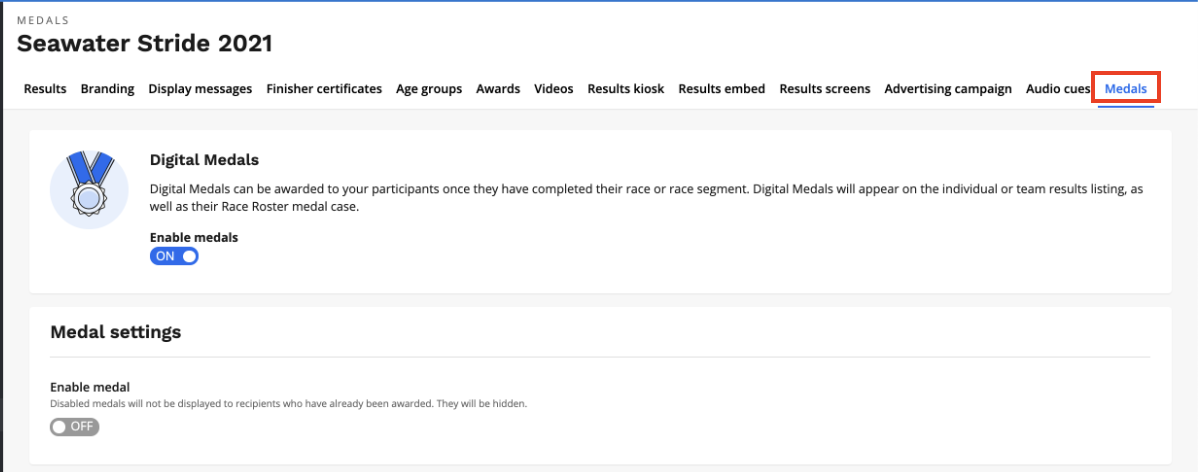Go to the Display messages tab
Screen dimensions: 1202x472
pyautogui.click(x=200, y=89)
